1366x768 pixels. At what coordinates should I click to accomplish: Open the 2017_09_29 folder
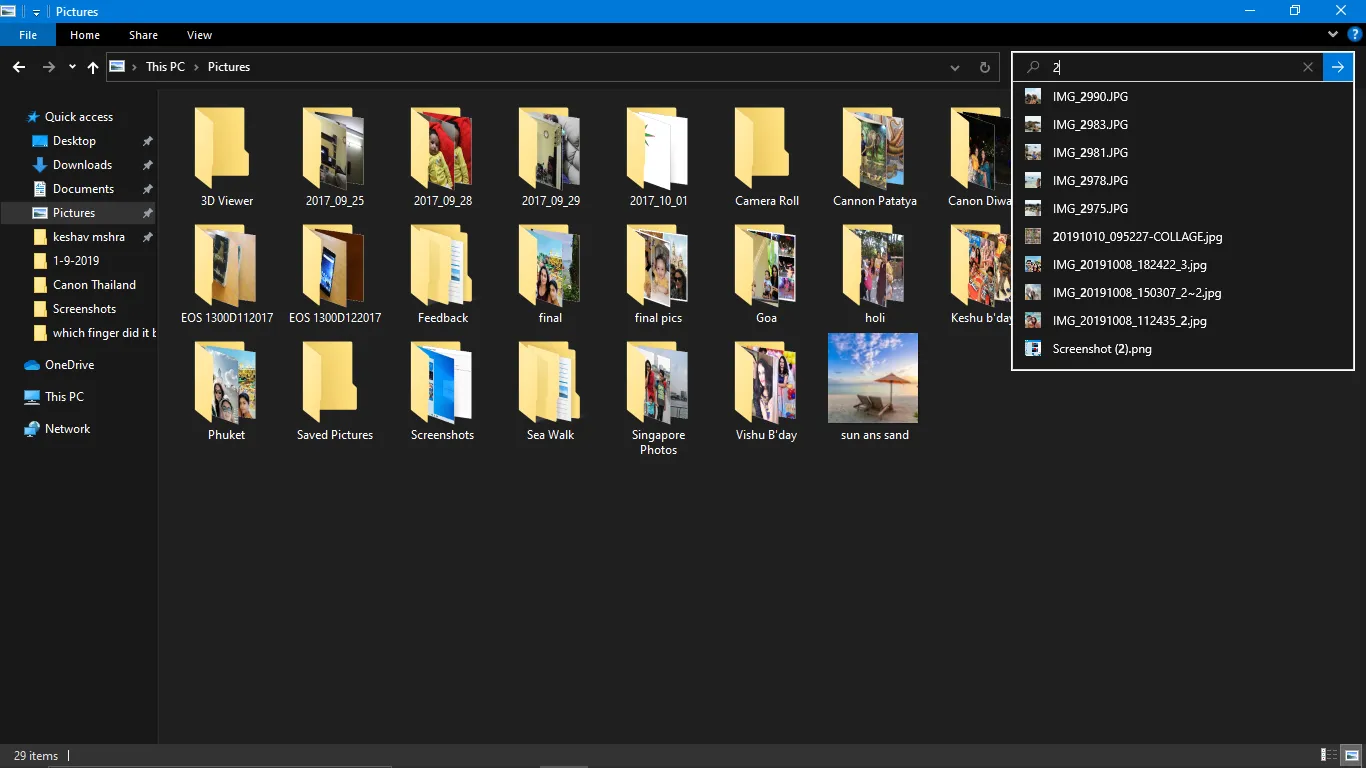[551, 157]
